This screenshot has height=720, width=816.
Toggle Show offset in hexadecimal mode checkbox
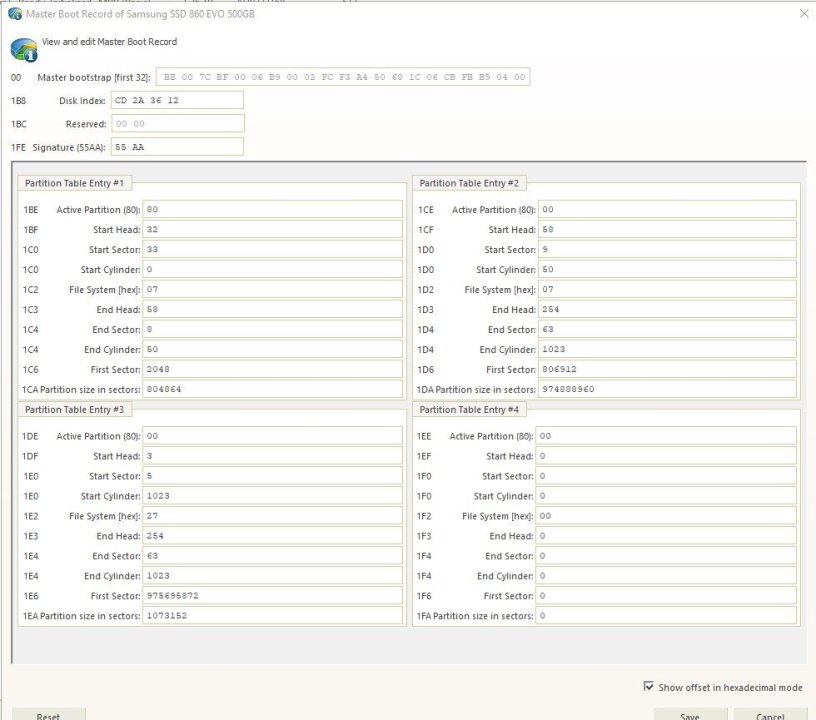(649, 687)
